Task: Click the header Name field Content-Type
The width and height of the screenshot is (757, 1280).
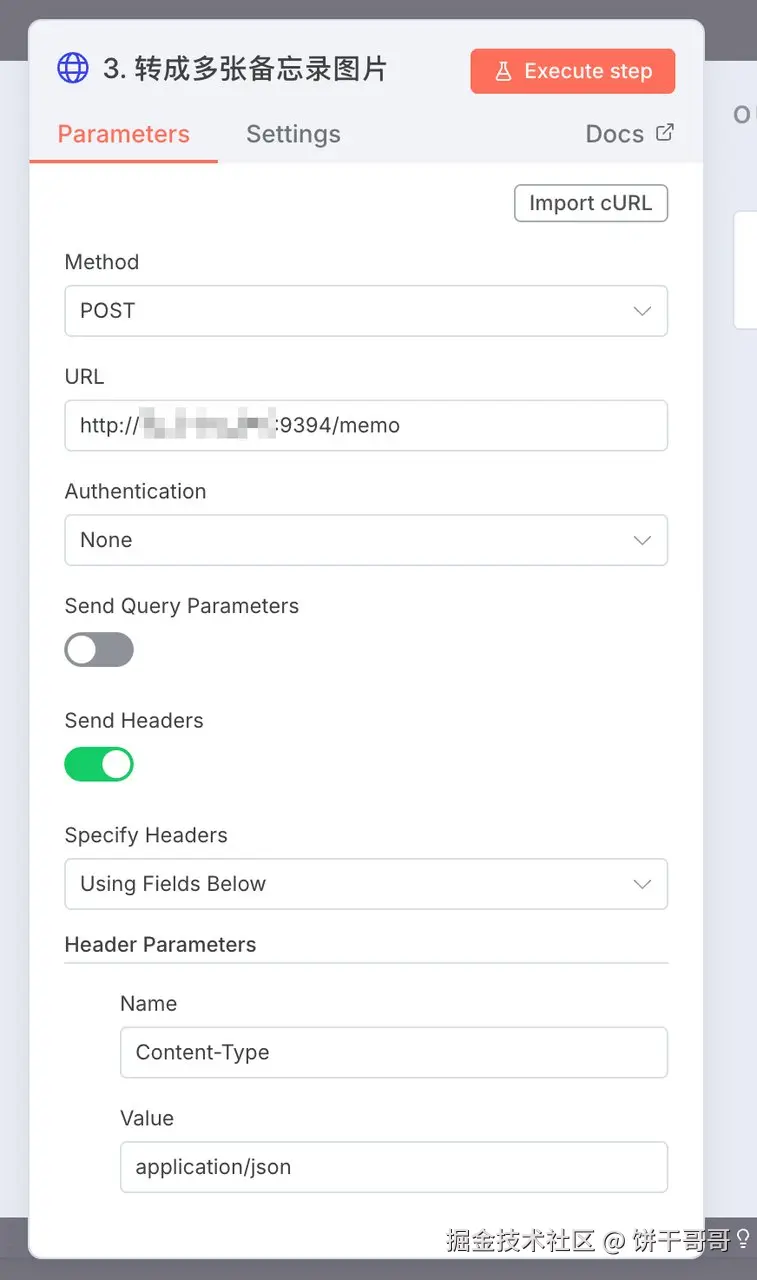Action: click(393, 1052)
